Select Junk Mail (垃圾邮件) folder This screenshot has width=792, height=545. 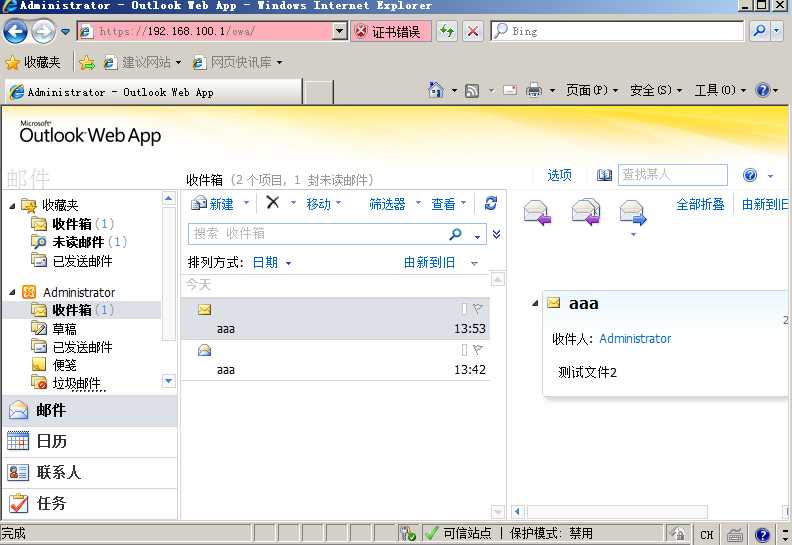(x=76, y=383)
